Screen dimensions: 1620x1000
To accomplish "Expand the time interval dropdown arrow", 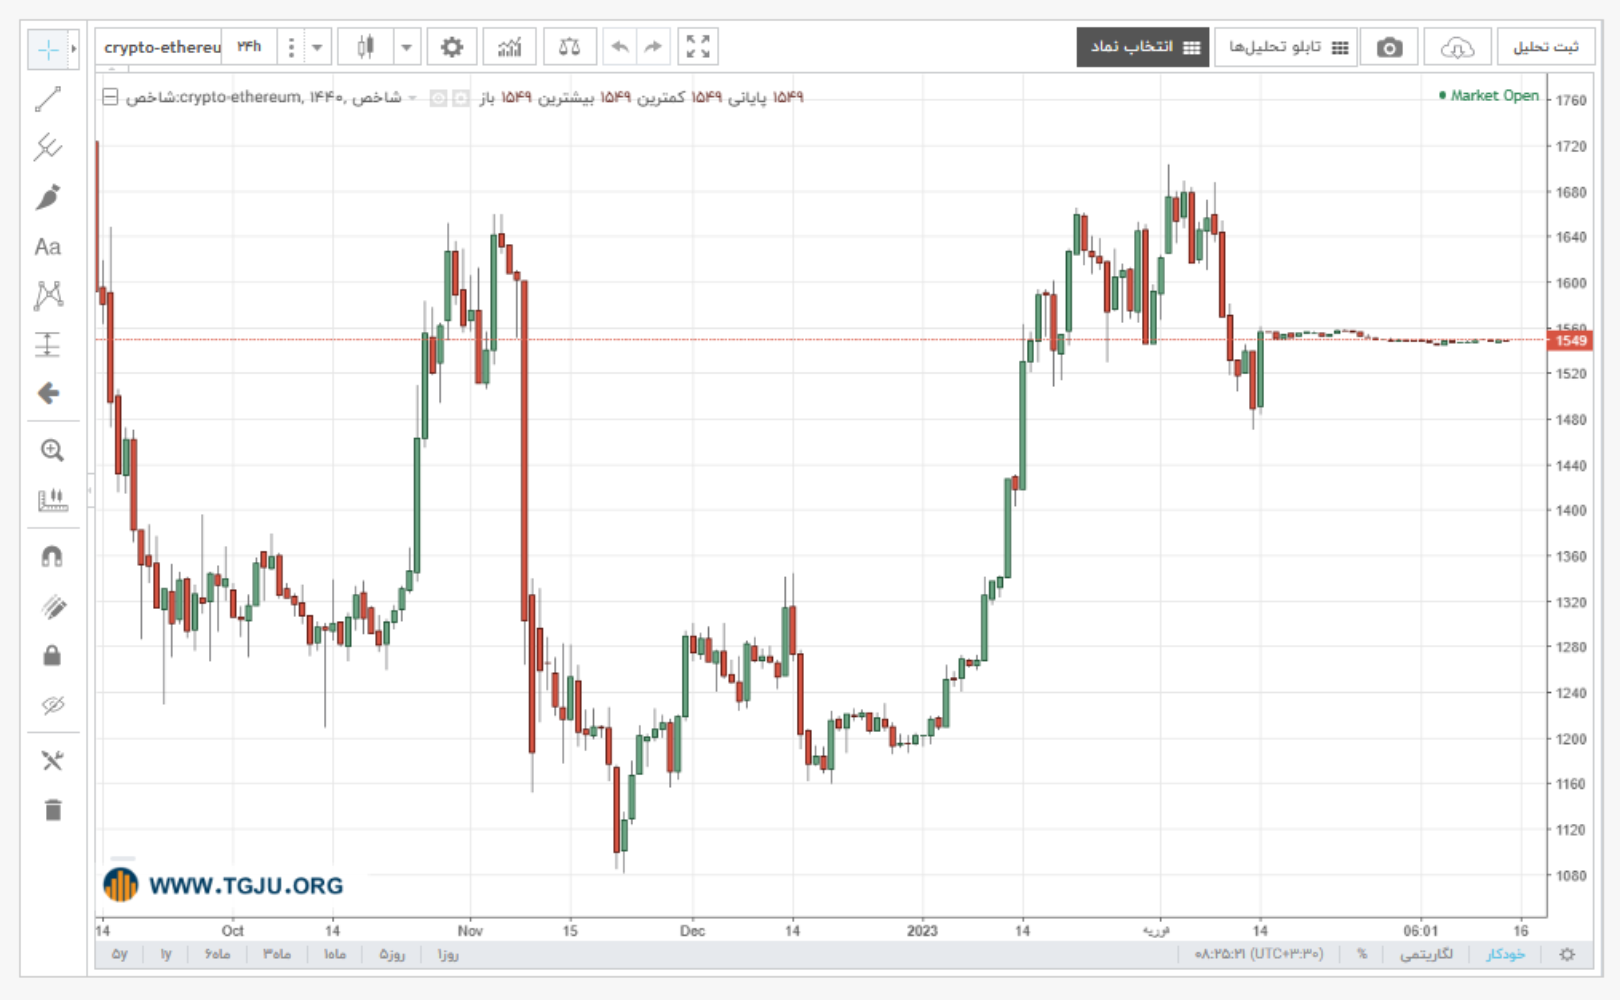I will [317, 47].
